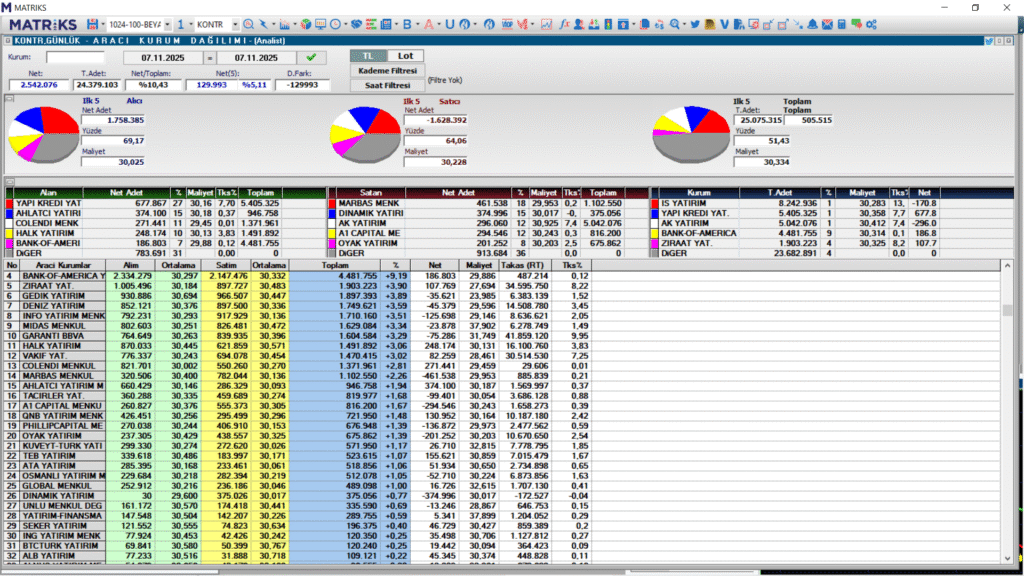Open the fx formula icon
Image resolution: width=1024 pixels, height=576 pixels.
tap(564, 24)
